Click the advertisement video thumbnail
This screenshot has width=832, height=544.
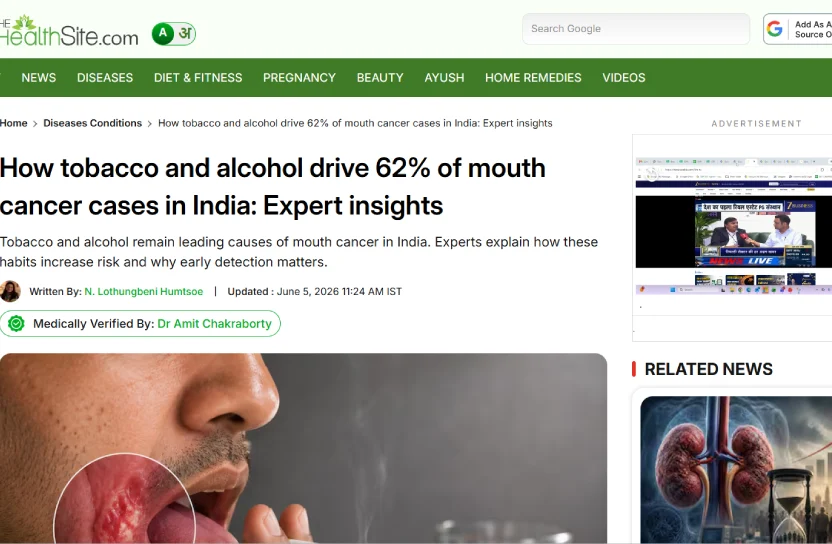[734, 227]
